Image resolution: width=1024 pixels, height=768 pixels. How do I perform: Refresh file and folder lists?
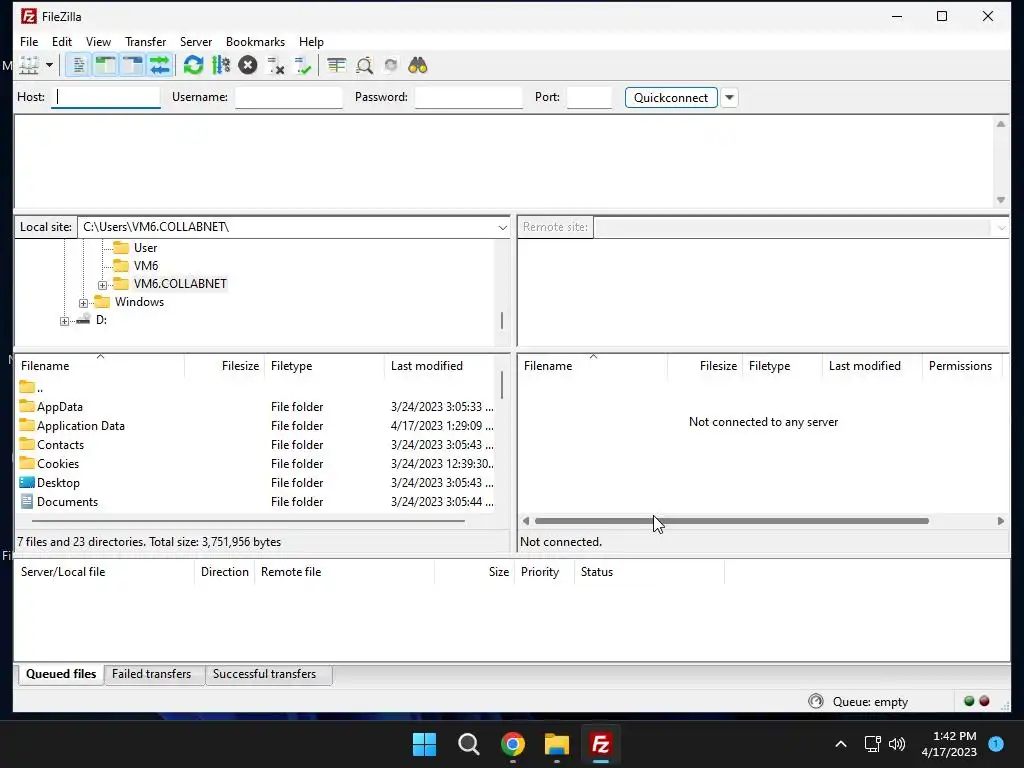click(x=193, y=65)
